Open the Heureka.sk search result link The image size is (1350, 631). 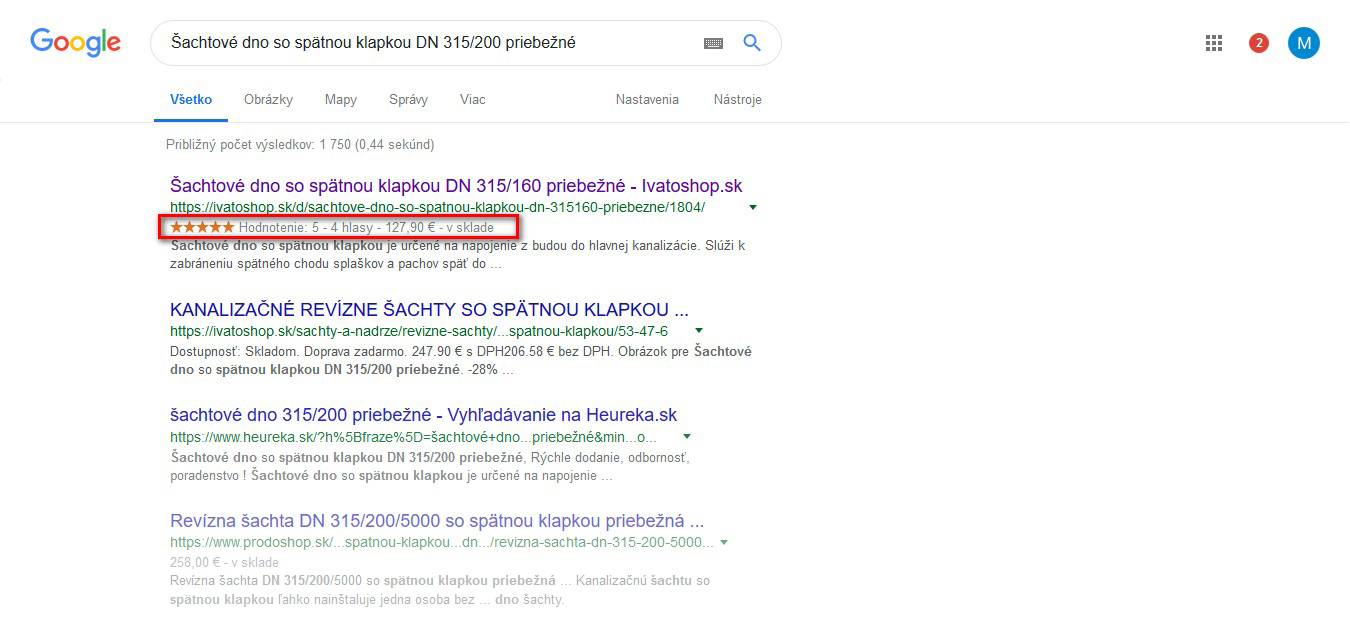pyautogui.click(x=423, y=415)
